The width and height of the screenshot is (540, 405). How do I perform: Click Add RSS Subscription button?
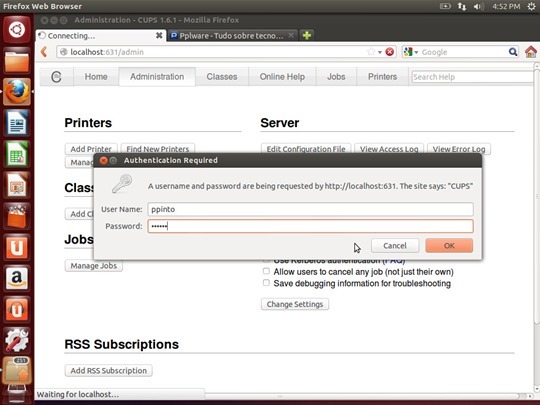click(x=108, y=371)
